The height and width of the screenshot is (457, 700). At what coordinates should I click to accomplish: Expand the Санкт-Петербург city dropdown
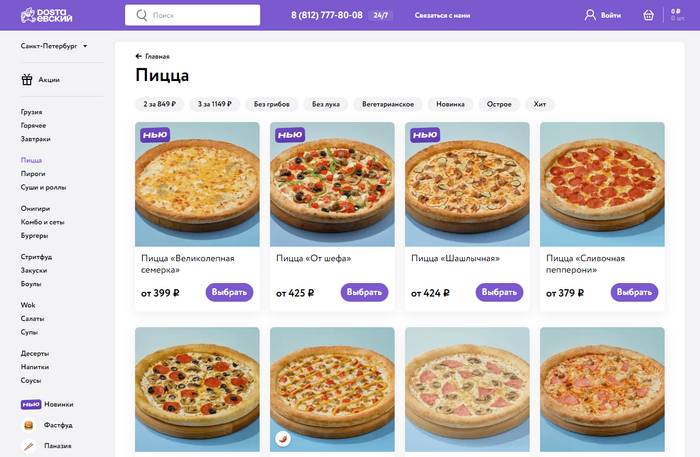(x=54, y=46)
